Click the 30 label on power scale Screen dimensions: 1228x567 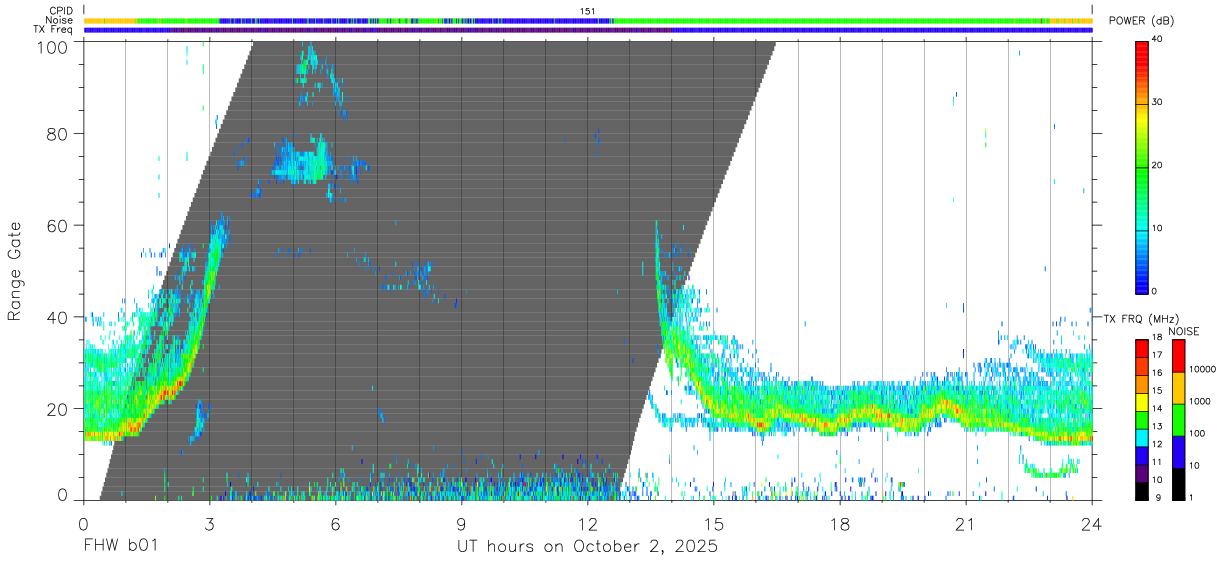point(1158,103)
